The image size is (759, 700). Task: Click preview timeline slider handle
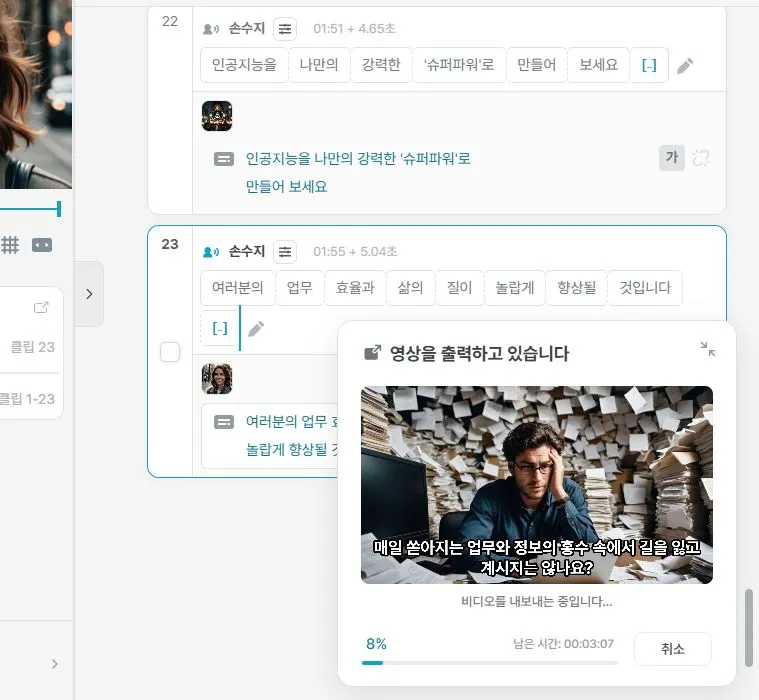pos(59,209)
